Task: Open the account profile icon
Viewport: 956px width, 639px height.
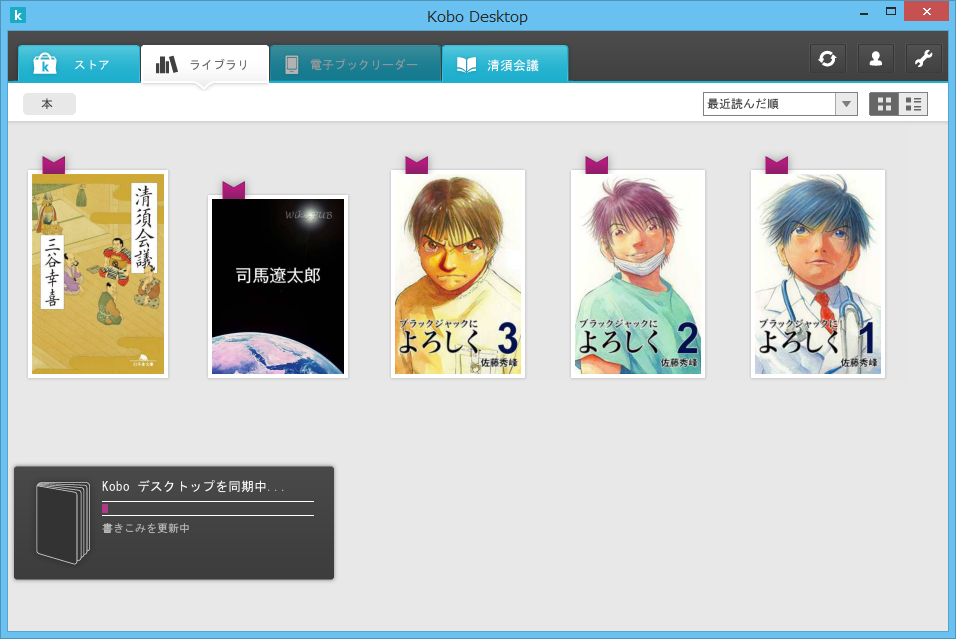Action: click(x=875, y=58)
